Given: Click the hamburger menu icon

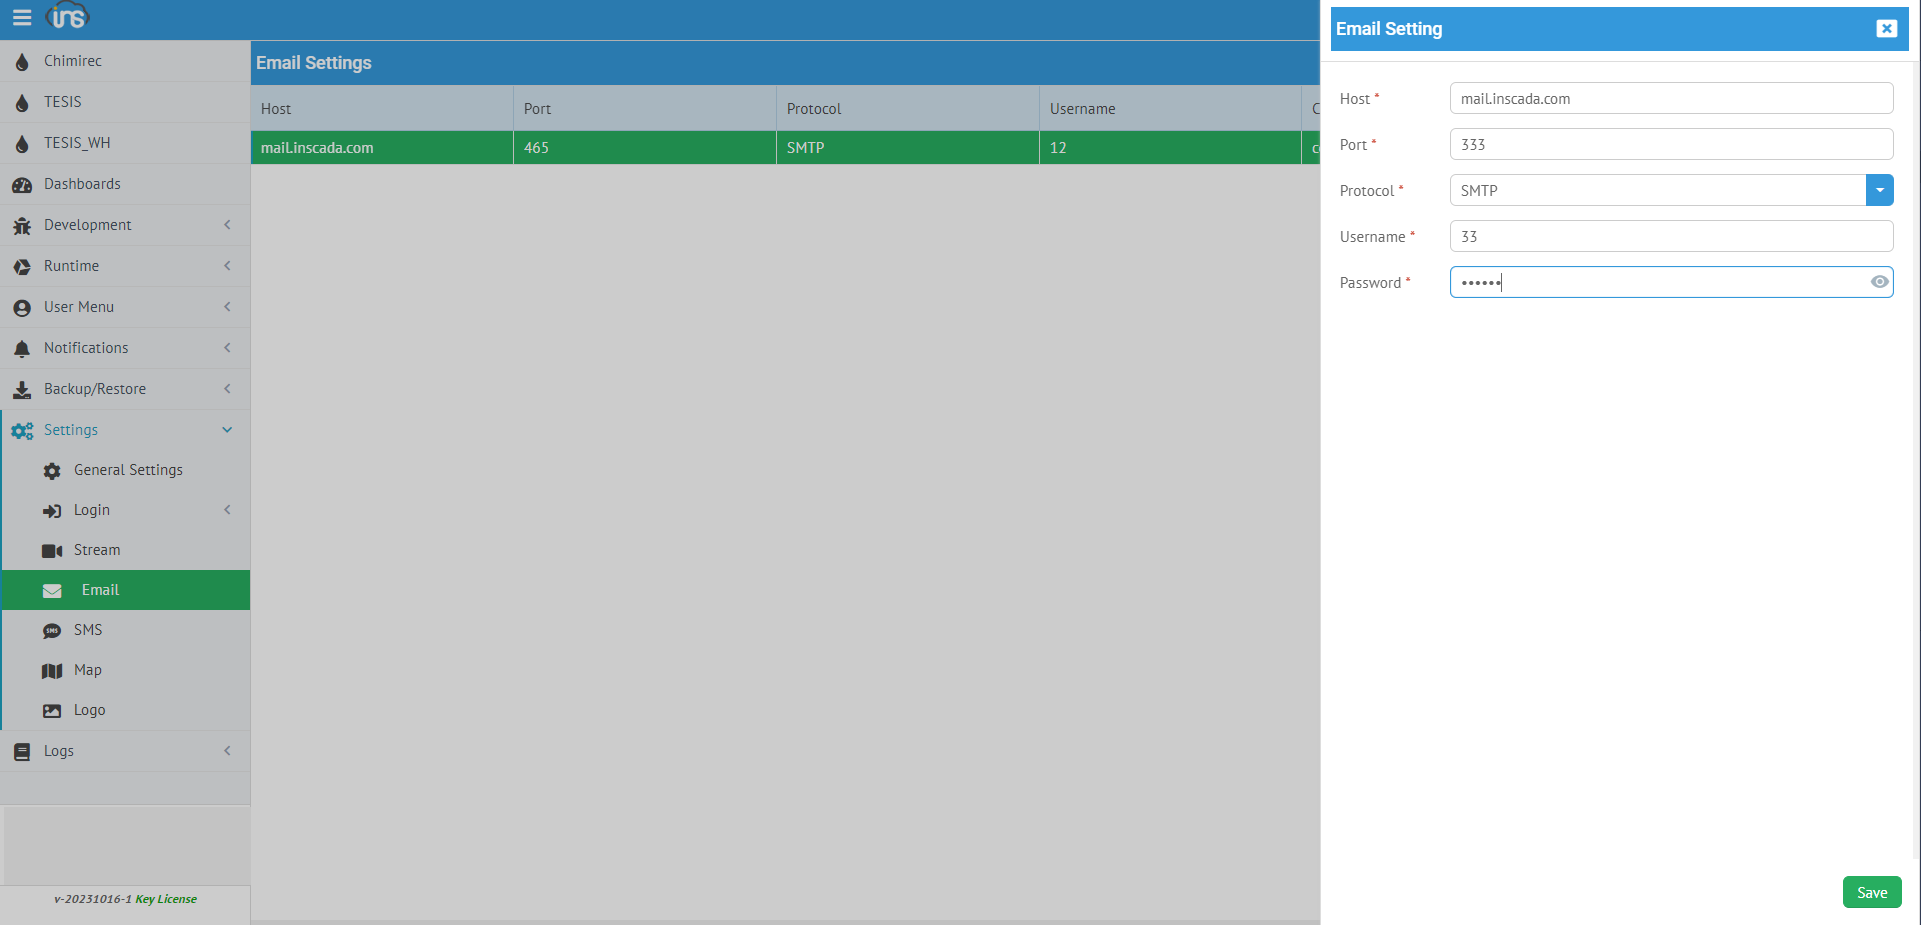Looking at the screenshot, I should pyautogui.click(x=21, y=18).
